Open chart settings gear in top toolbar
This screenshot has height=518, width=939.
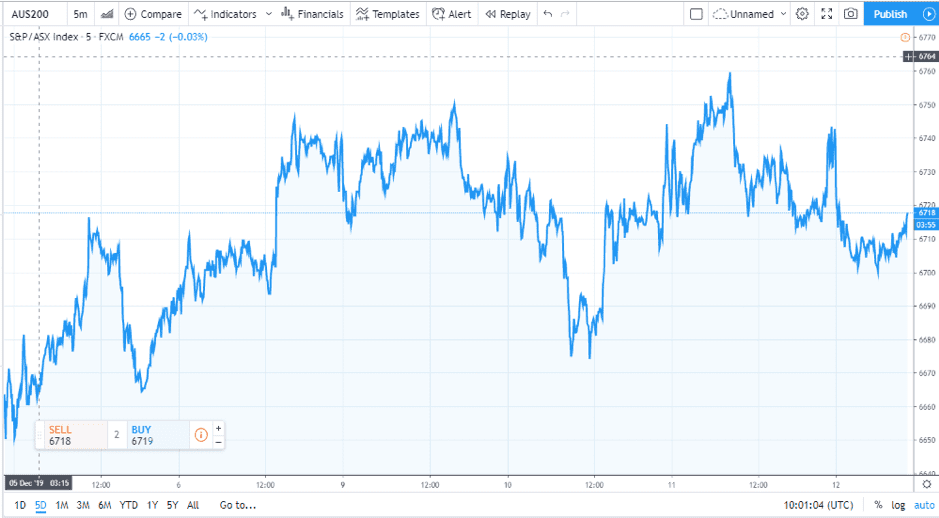801,14
